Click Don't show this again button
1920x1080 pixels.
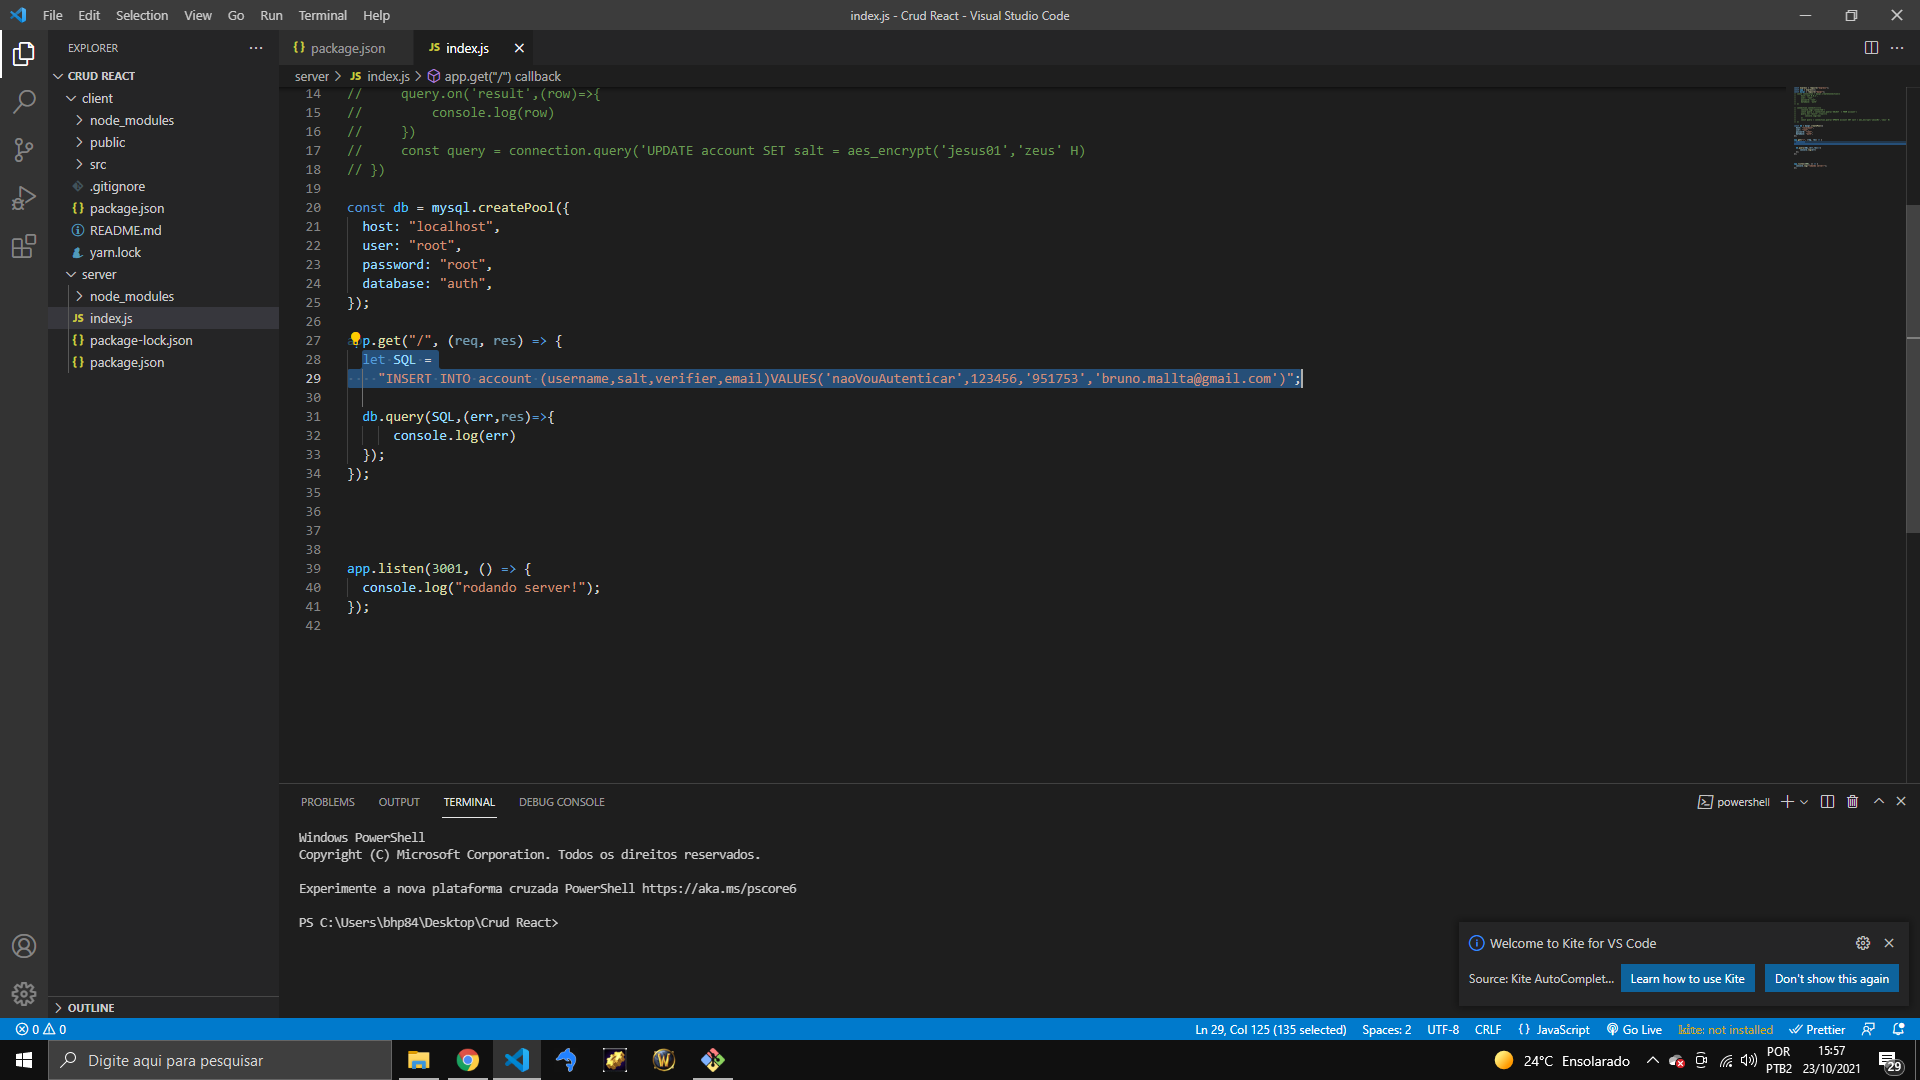(x=1831, y=979)
